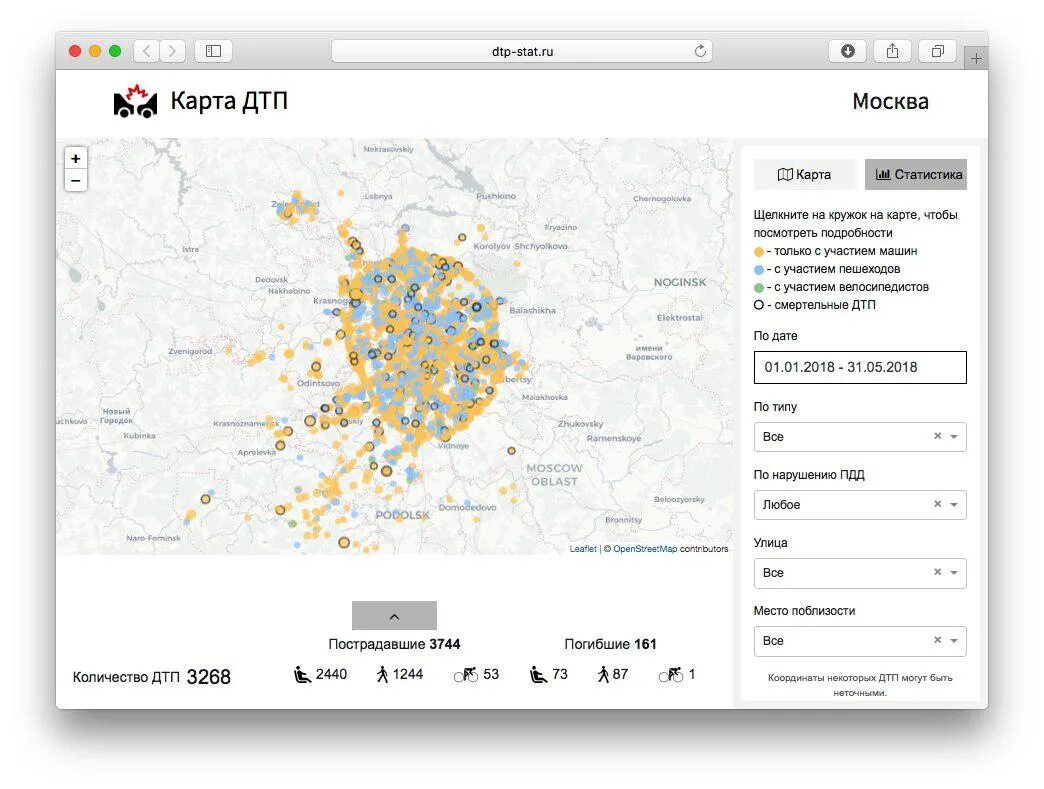Open the По типу dropdown showing Все
Viewport: 1044px width, 789px height.
pyautogui.click(x=956, y=436)
